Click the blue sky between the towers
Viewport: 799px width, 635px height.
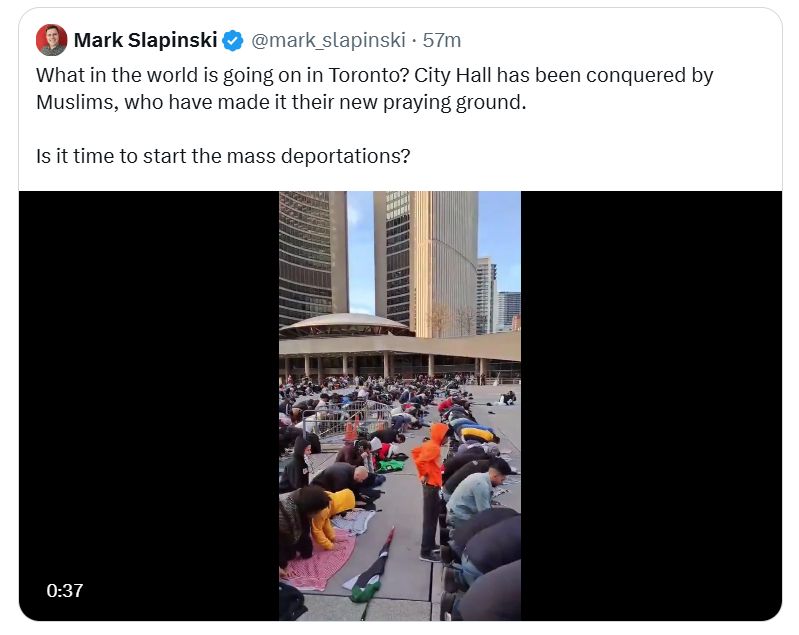coord(361,252)
